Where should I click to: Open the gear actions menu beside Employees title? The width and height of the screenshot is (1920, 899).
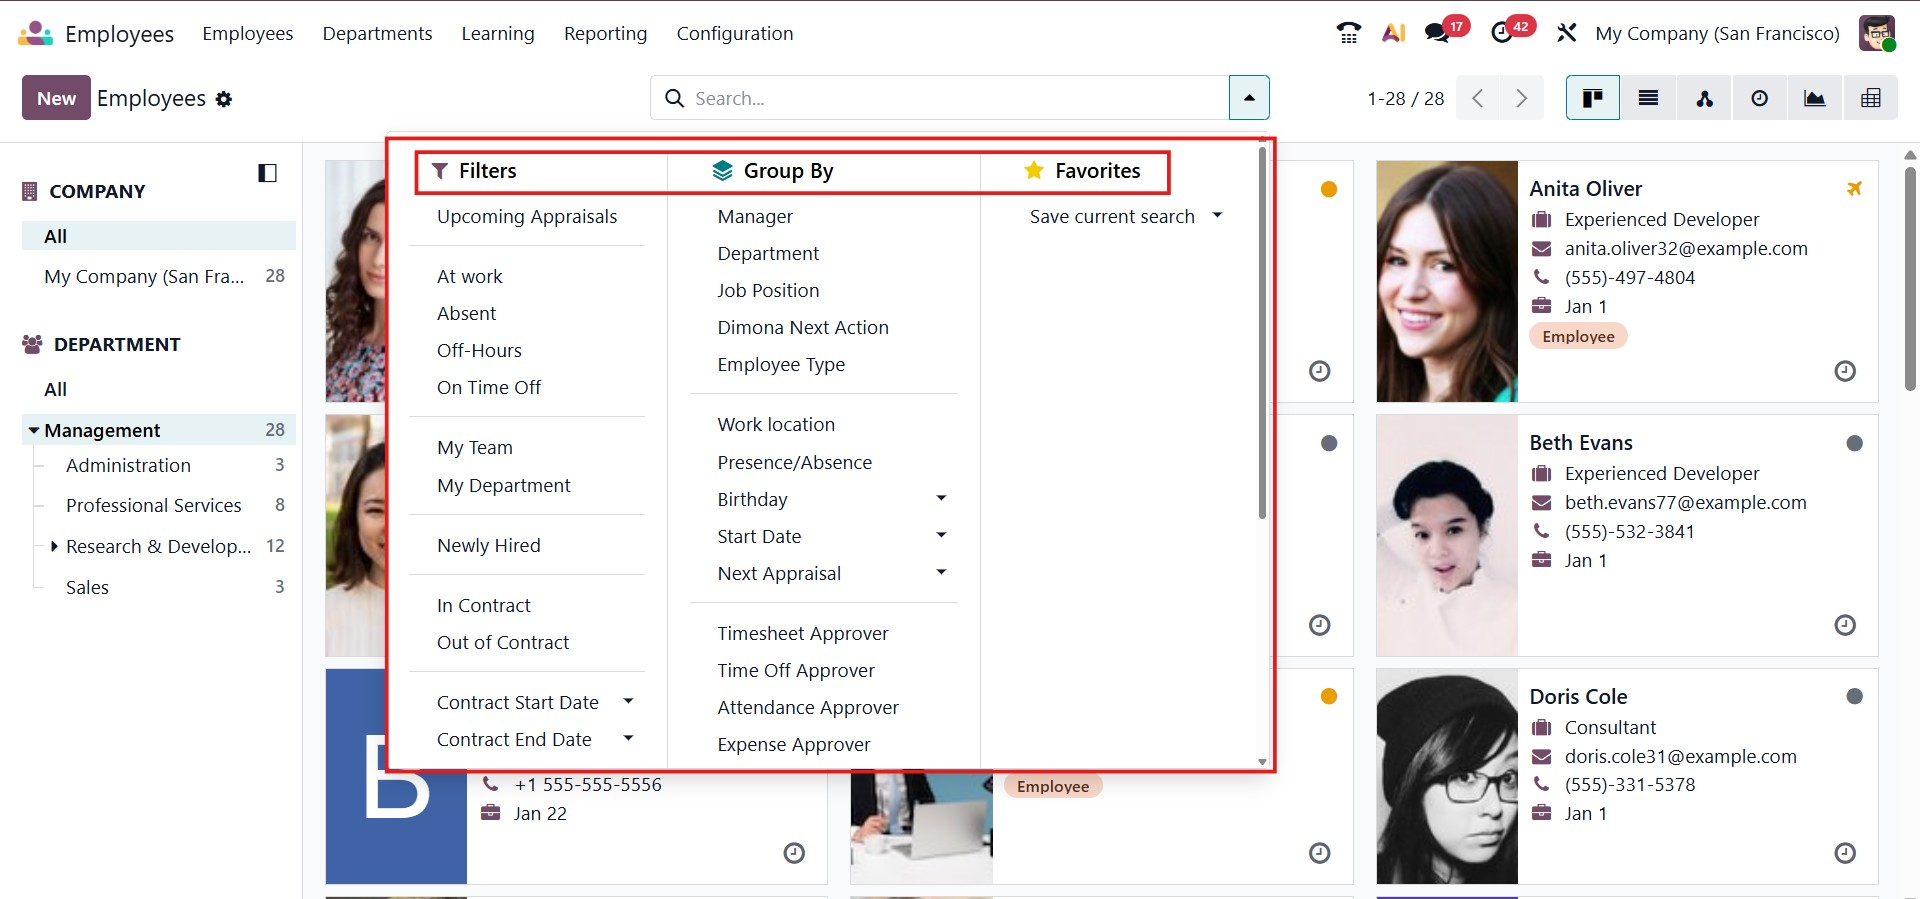[x=224, y=99]
